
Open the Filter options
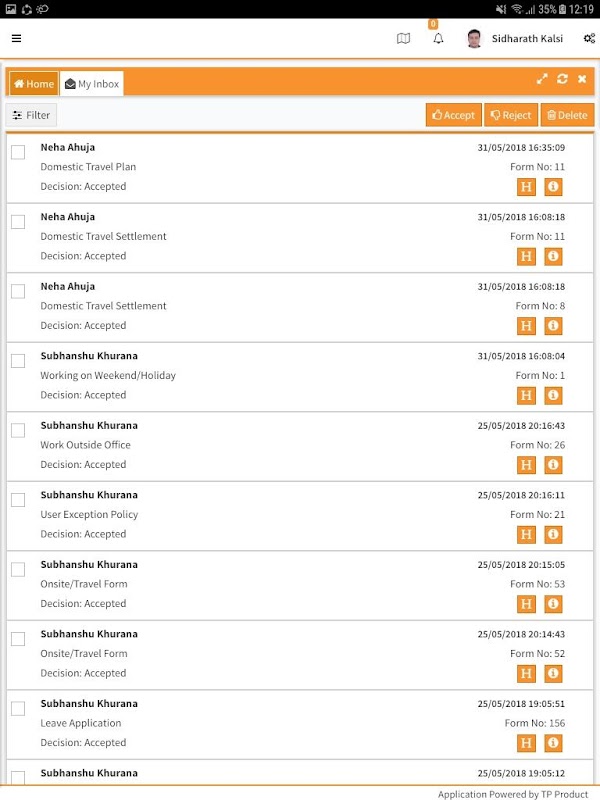31,115
